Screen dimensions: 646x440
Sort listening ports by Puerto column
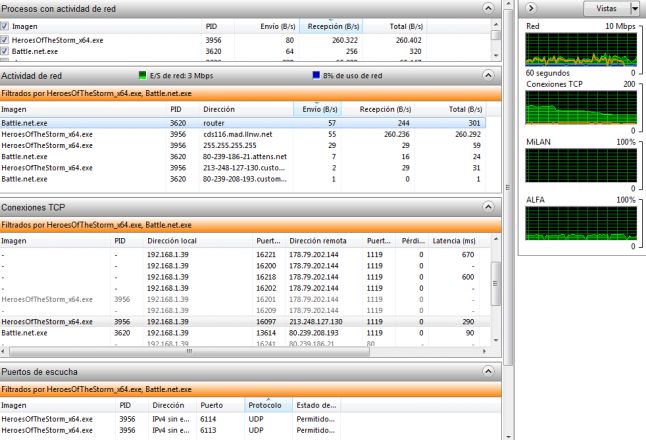(220, 405)
